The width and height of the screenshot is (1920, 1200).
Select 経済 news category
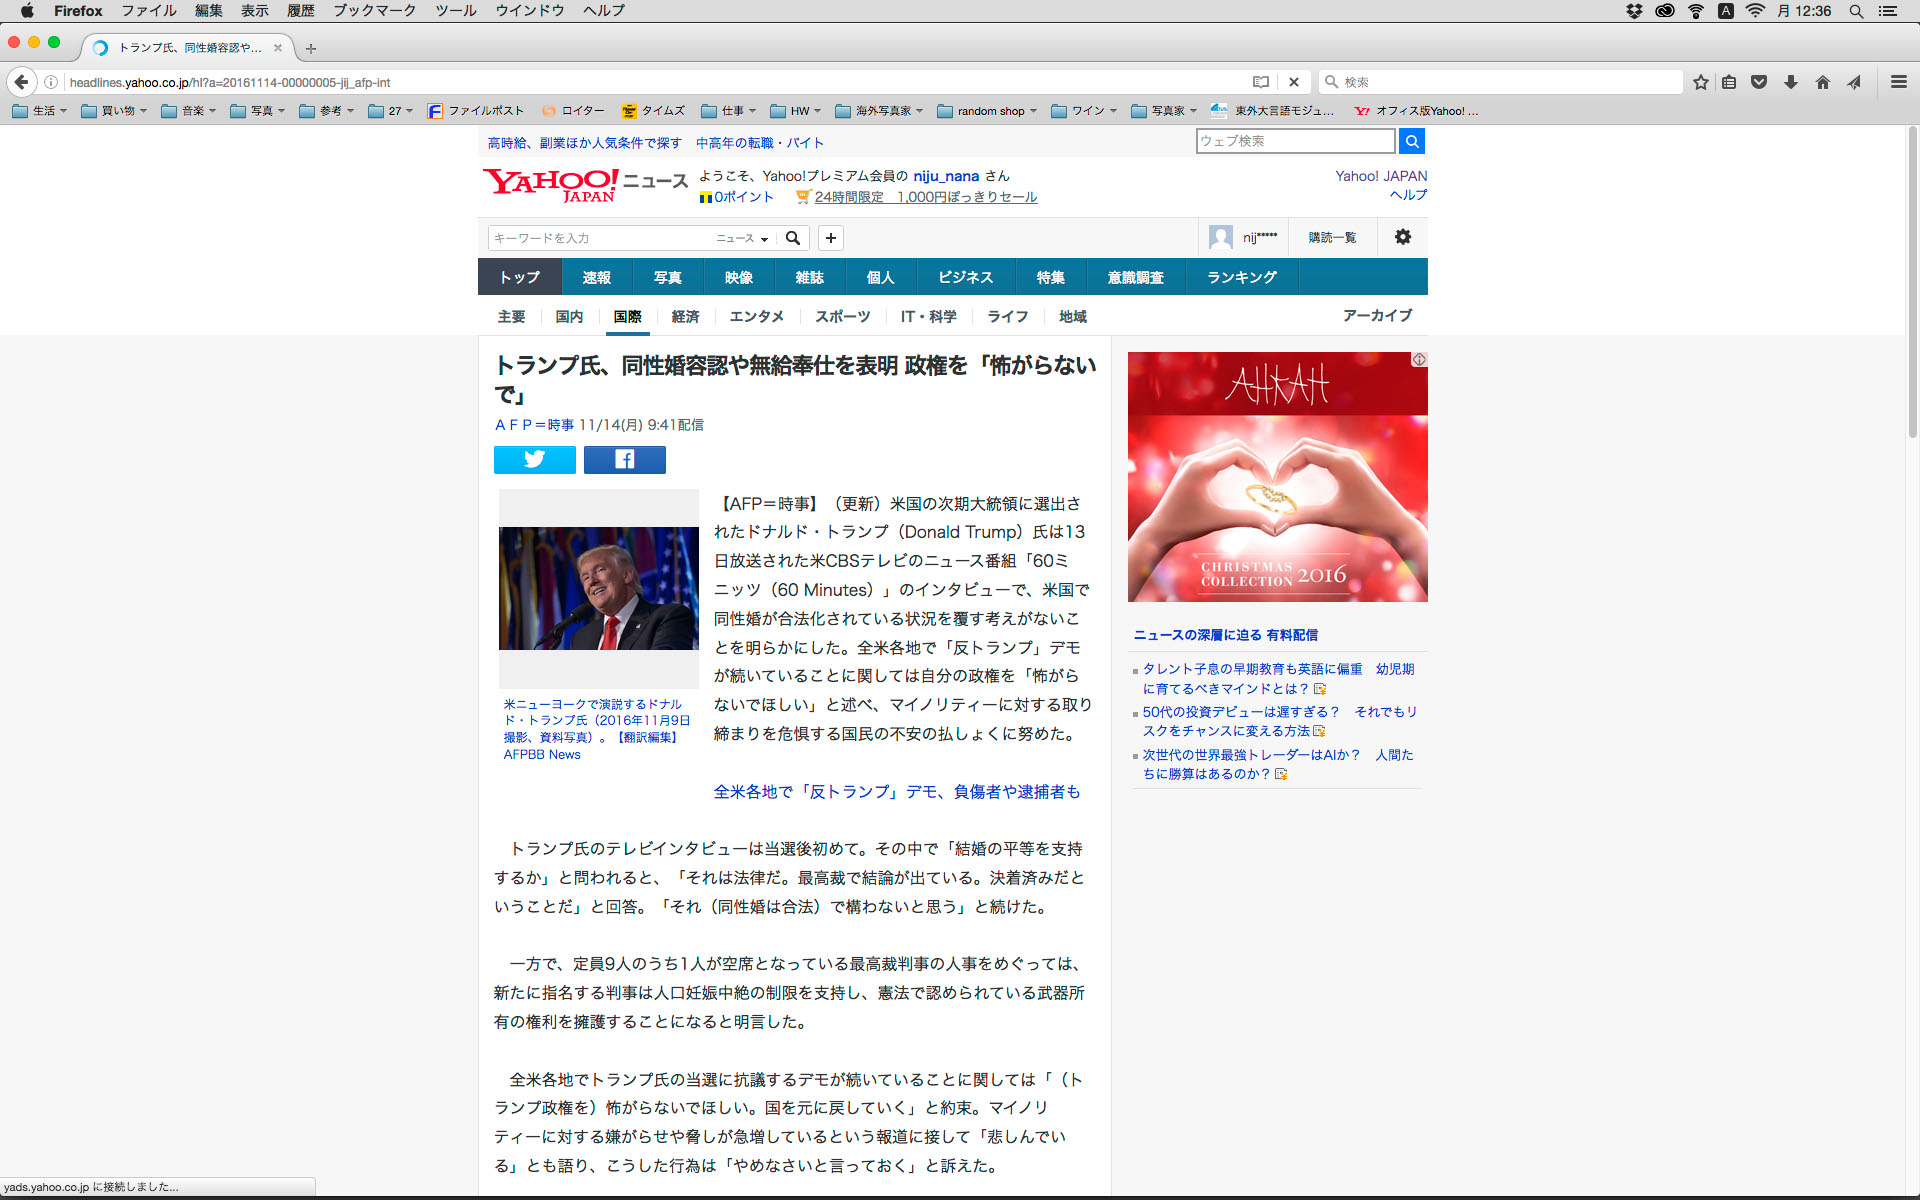[685, 316]
